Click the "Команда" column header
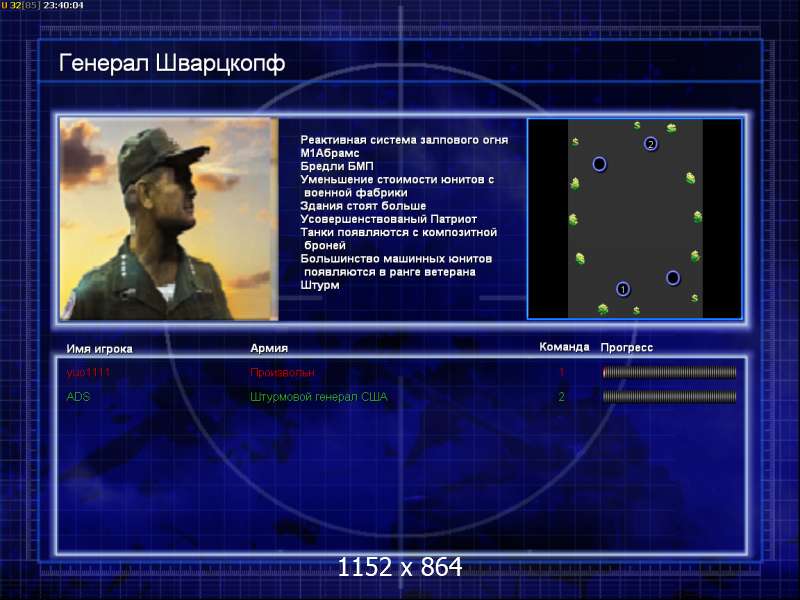 (564, 347)
